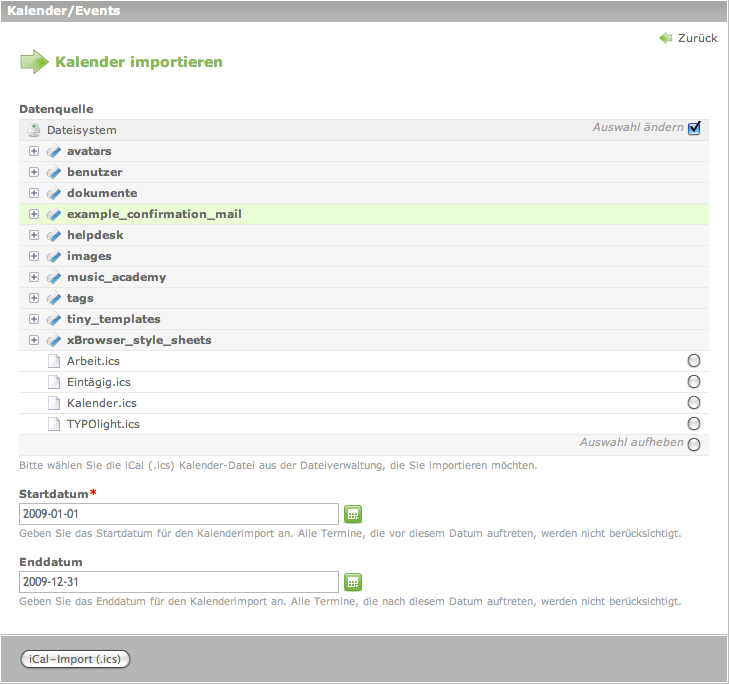
Task: Toggle the Auswahl ändern checkbox
Action: (694, 128)
